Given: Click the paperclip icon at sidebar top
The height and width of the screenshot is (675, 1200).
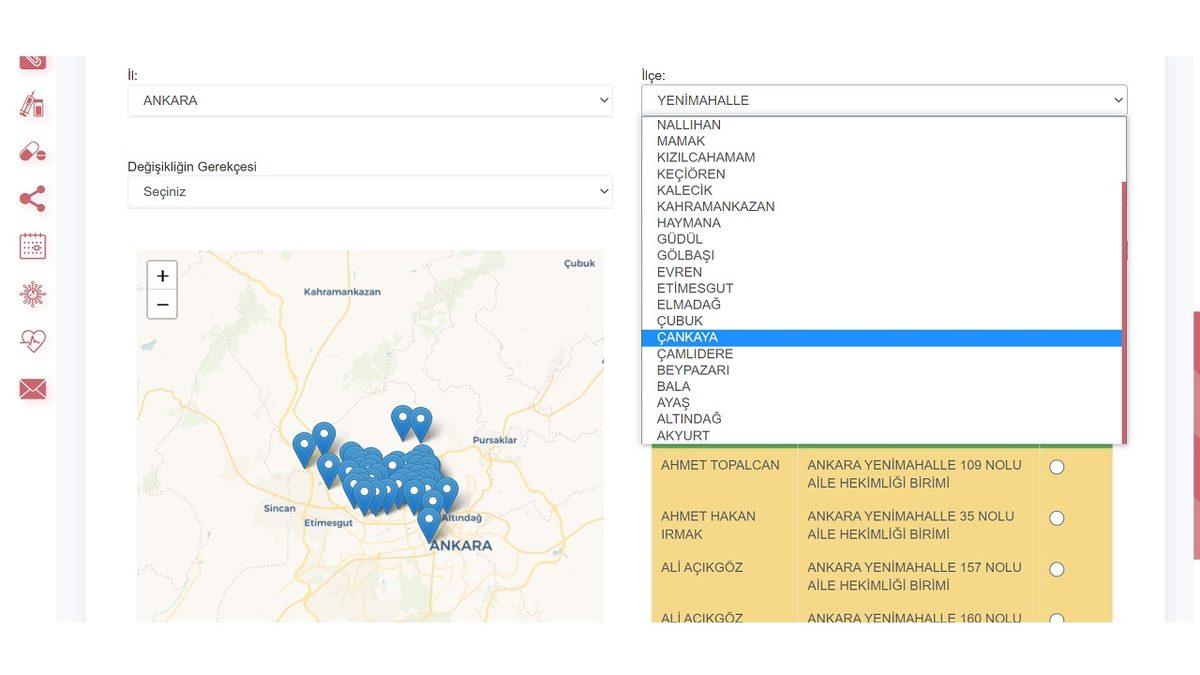Looking at the screenshot, I should (32, 62).
